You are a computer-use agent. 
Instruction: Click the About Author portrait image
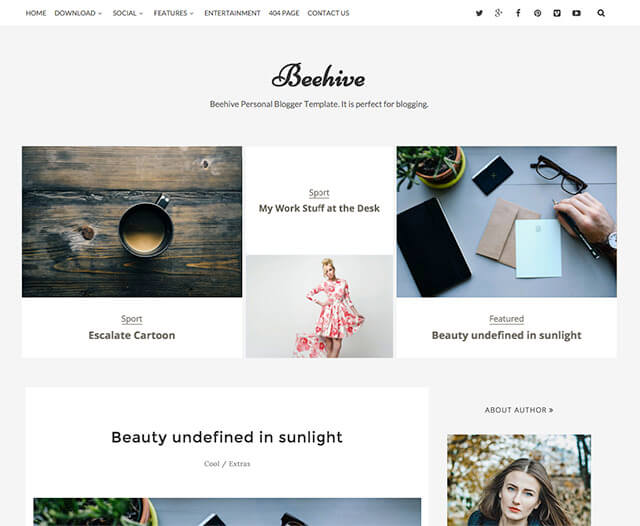pyautogui.click(x=519, y=480)
